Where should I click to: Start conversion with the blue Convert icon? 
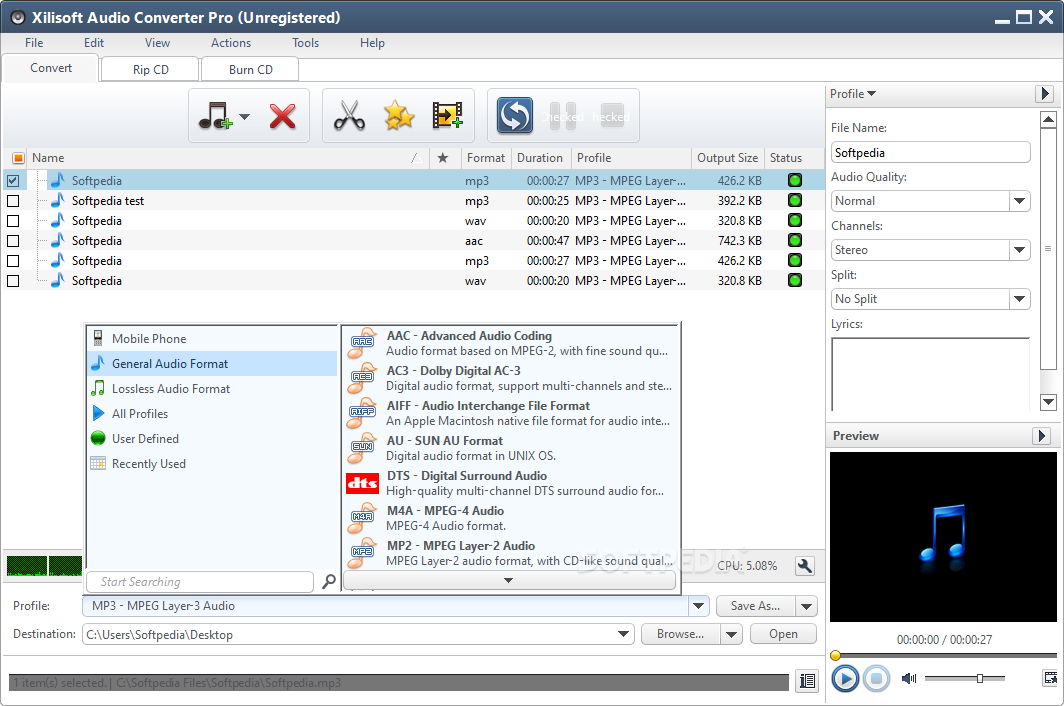click(514, 115)
